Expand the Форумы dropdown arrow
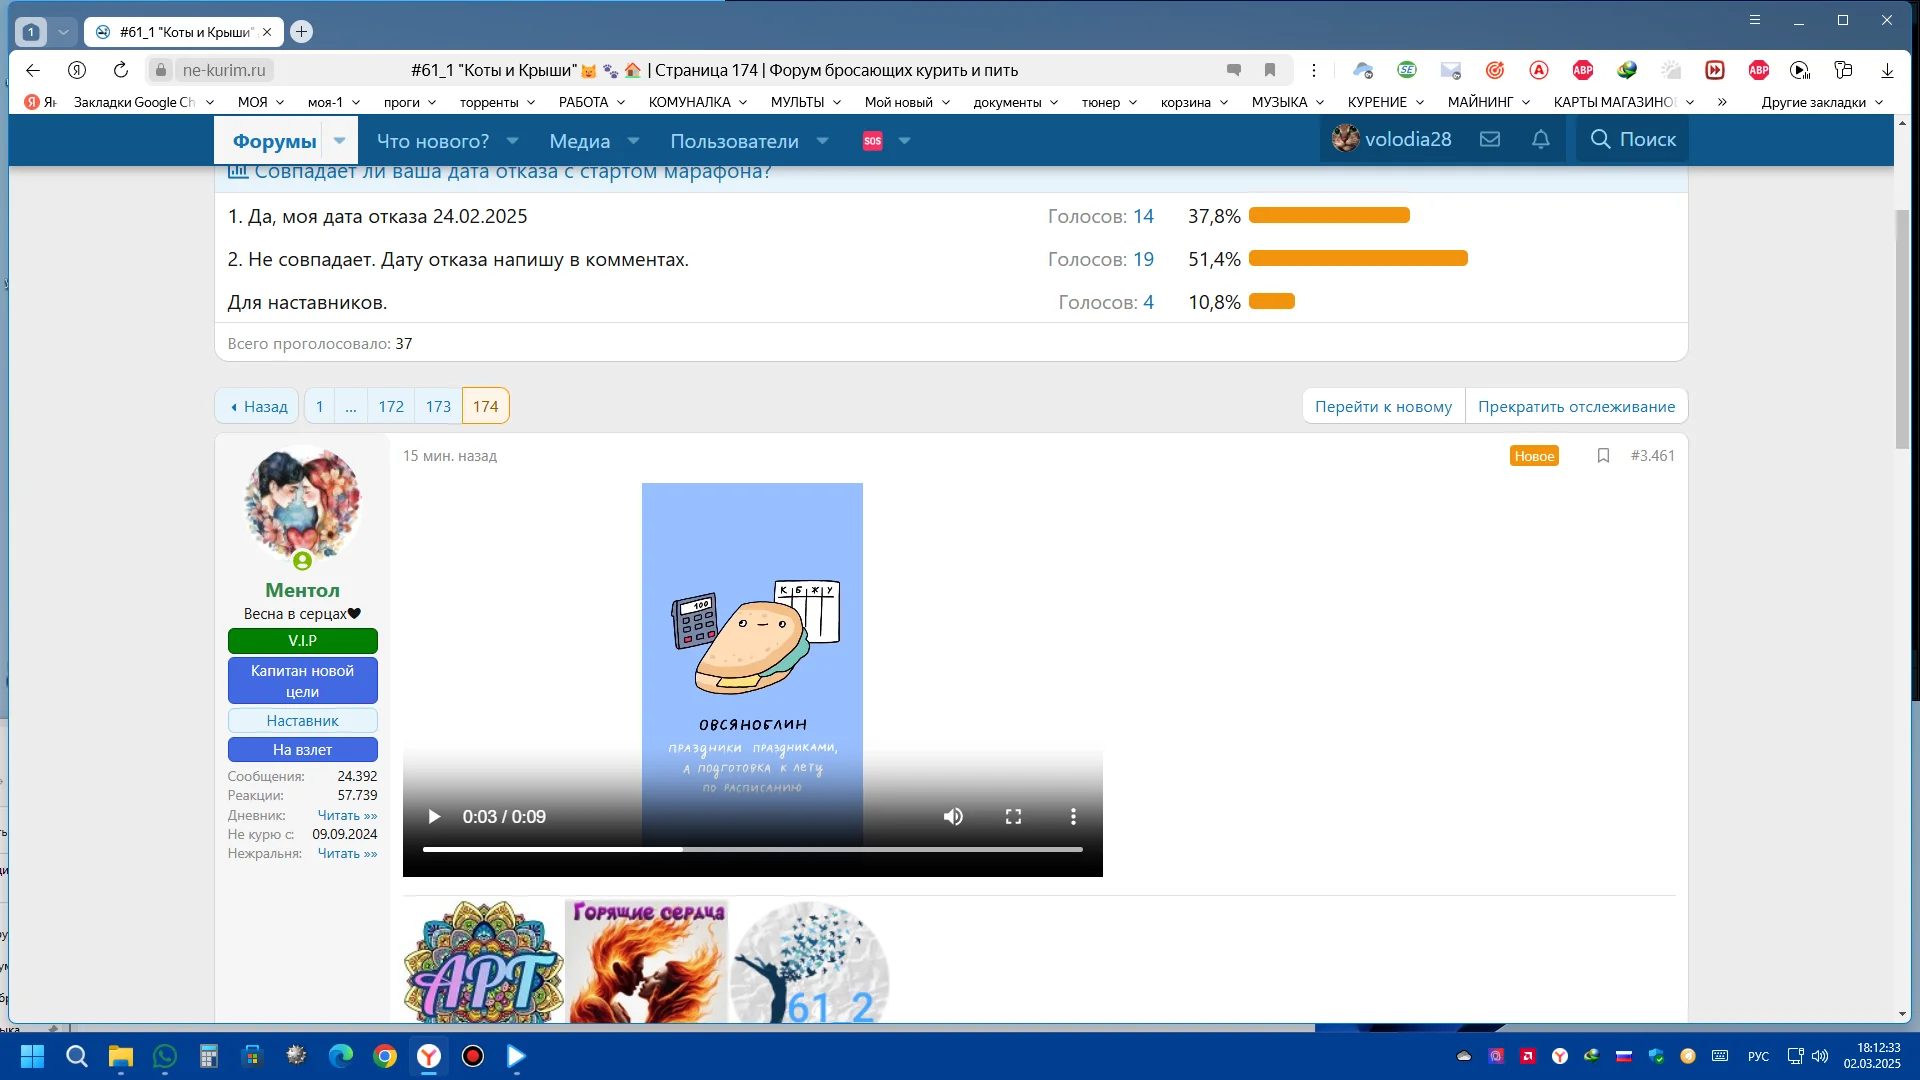Screen dimensions: 1920x1080 340,141
